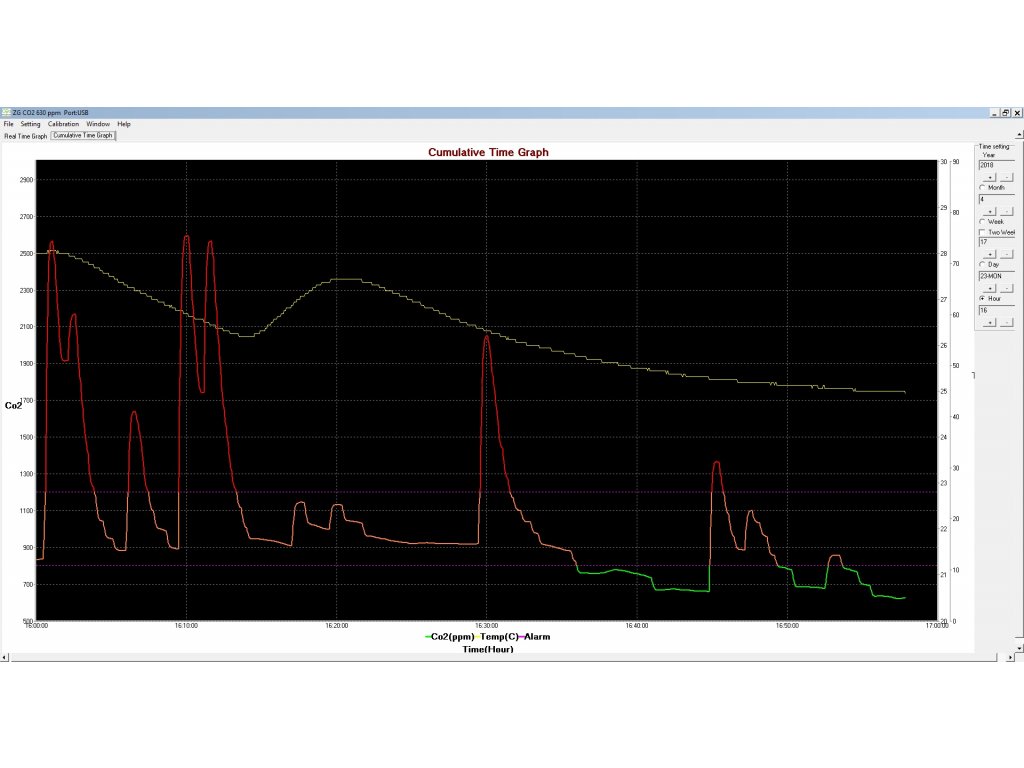The width and height of the screenshot is (1024, 768).
Task: Click the vertical scrollbar down arrow
Action: click(x=1019, y=648)
